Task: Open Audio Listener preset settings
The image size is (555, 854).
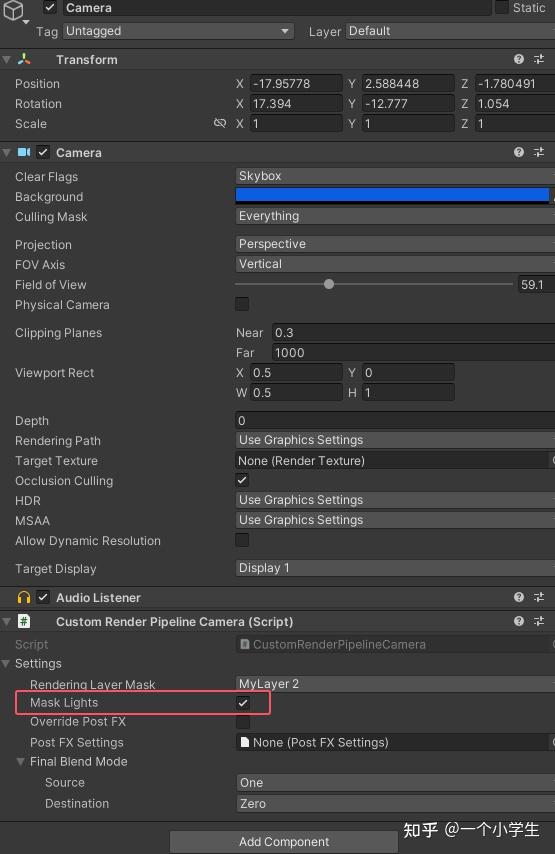Action: pyautogui.click(x=539, y=597)
